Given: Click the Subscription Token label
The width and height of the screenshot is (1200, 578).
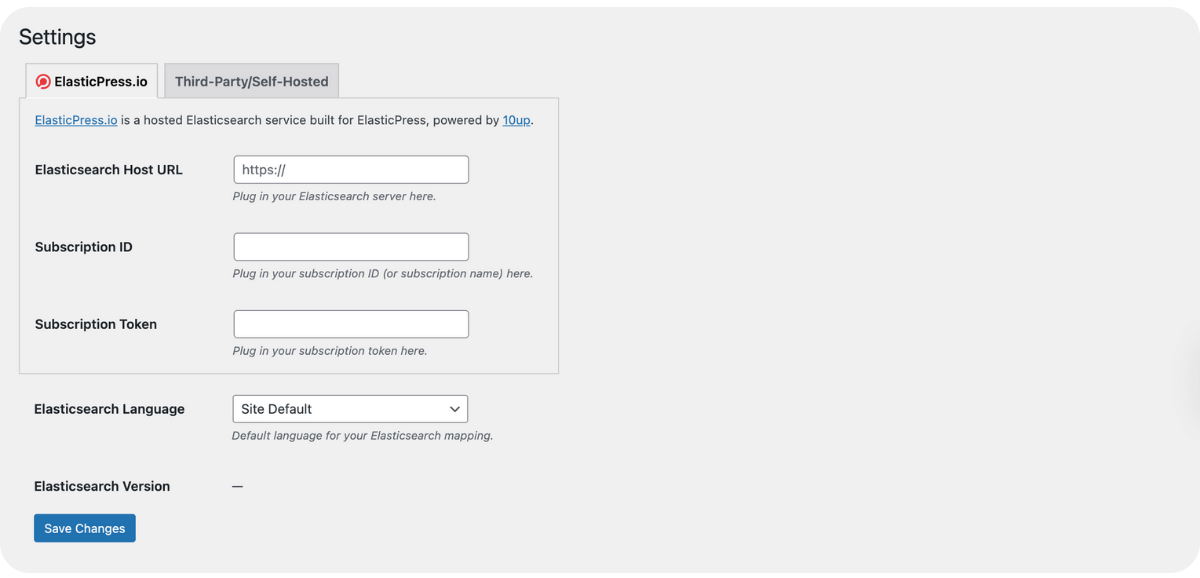Looking at the screenshot, I should click(95, 324).
